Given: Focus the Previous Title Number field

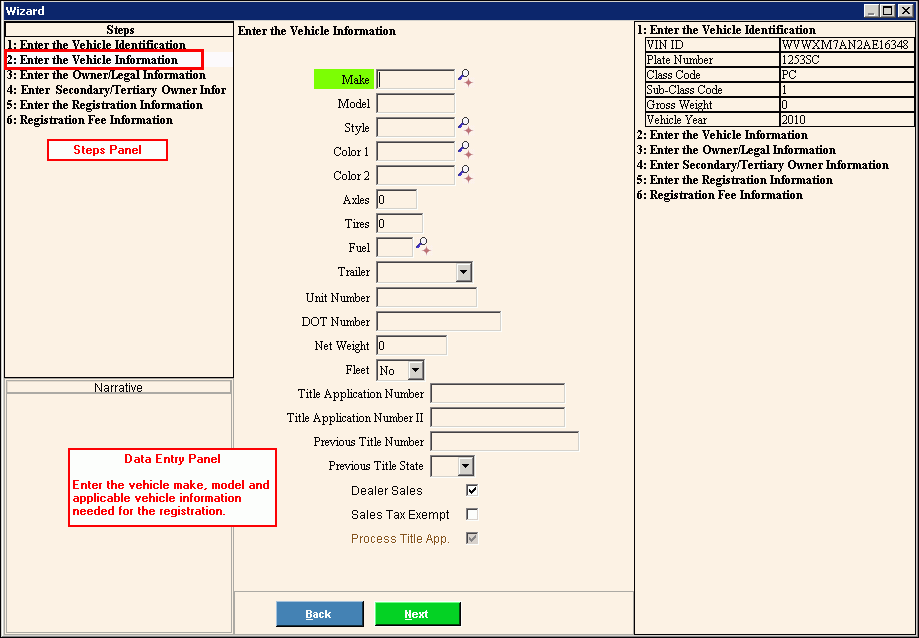Looking at the screenshot, I should [505, 441].
